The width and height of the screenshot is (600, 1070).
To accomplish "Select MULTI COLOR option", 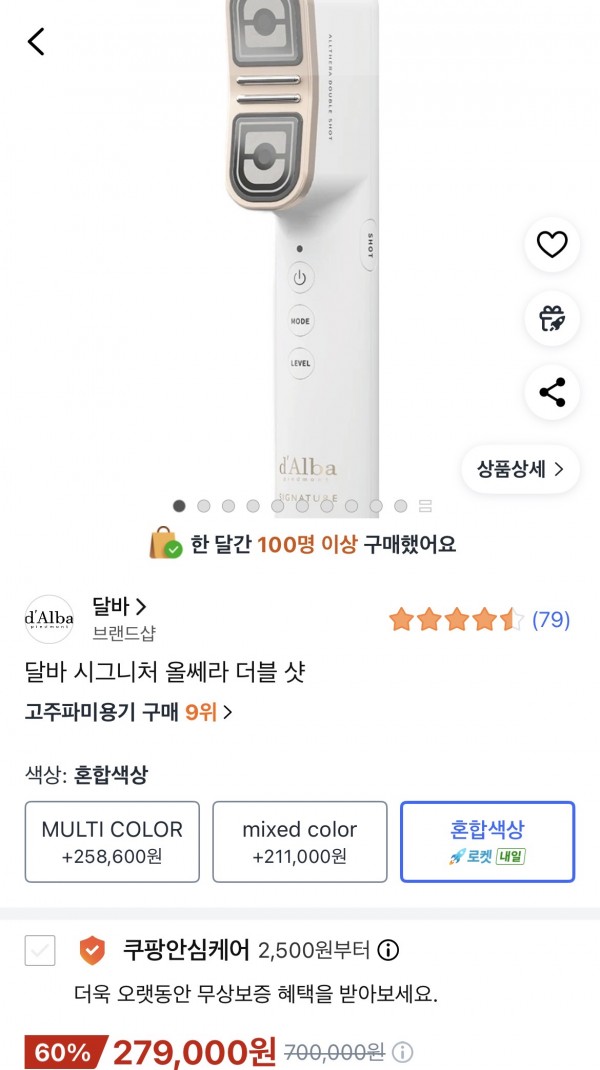I will [x=112, y=842].
